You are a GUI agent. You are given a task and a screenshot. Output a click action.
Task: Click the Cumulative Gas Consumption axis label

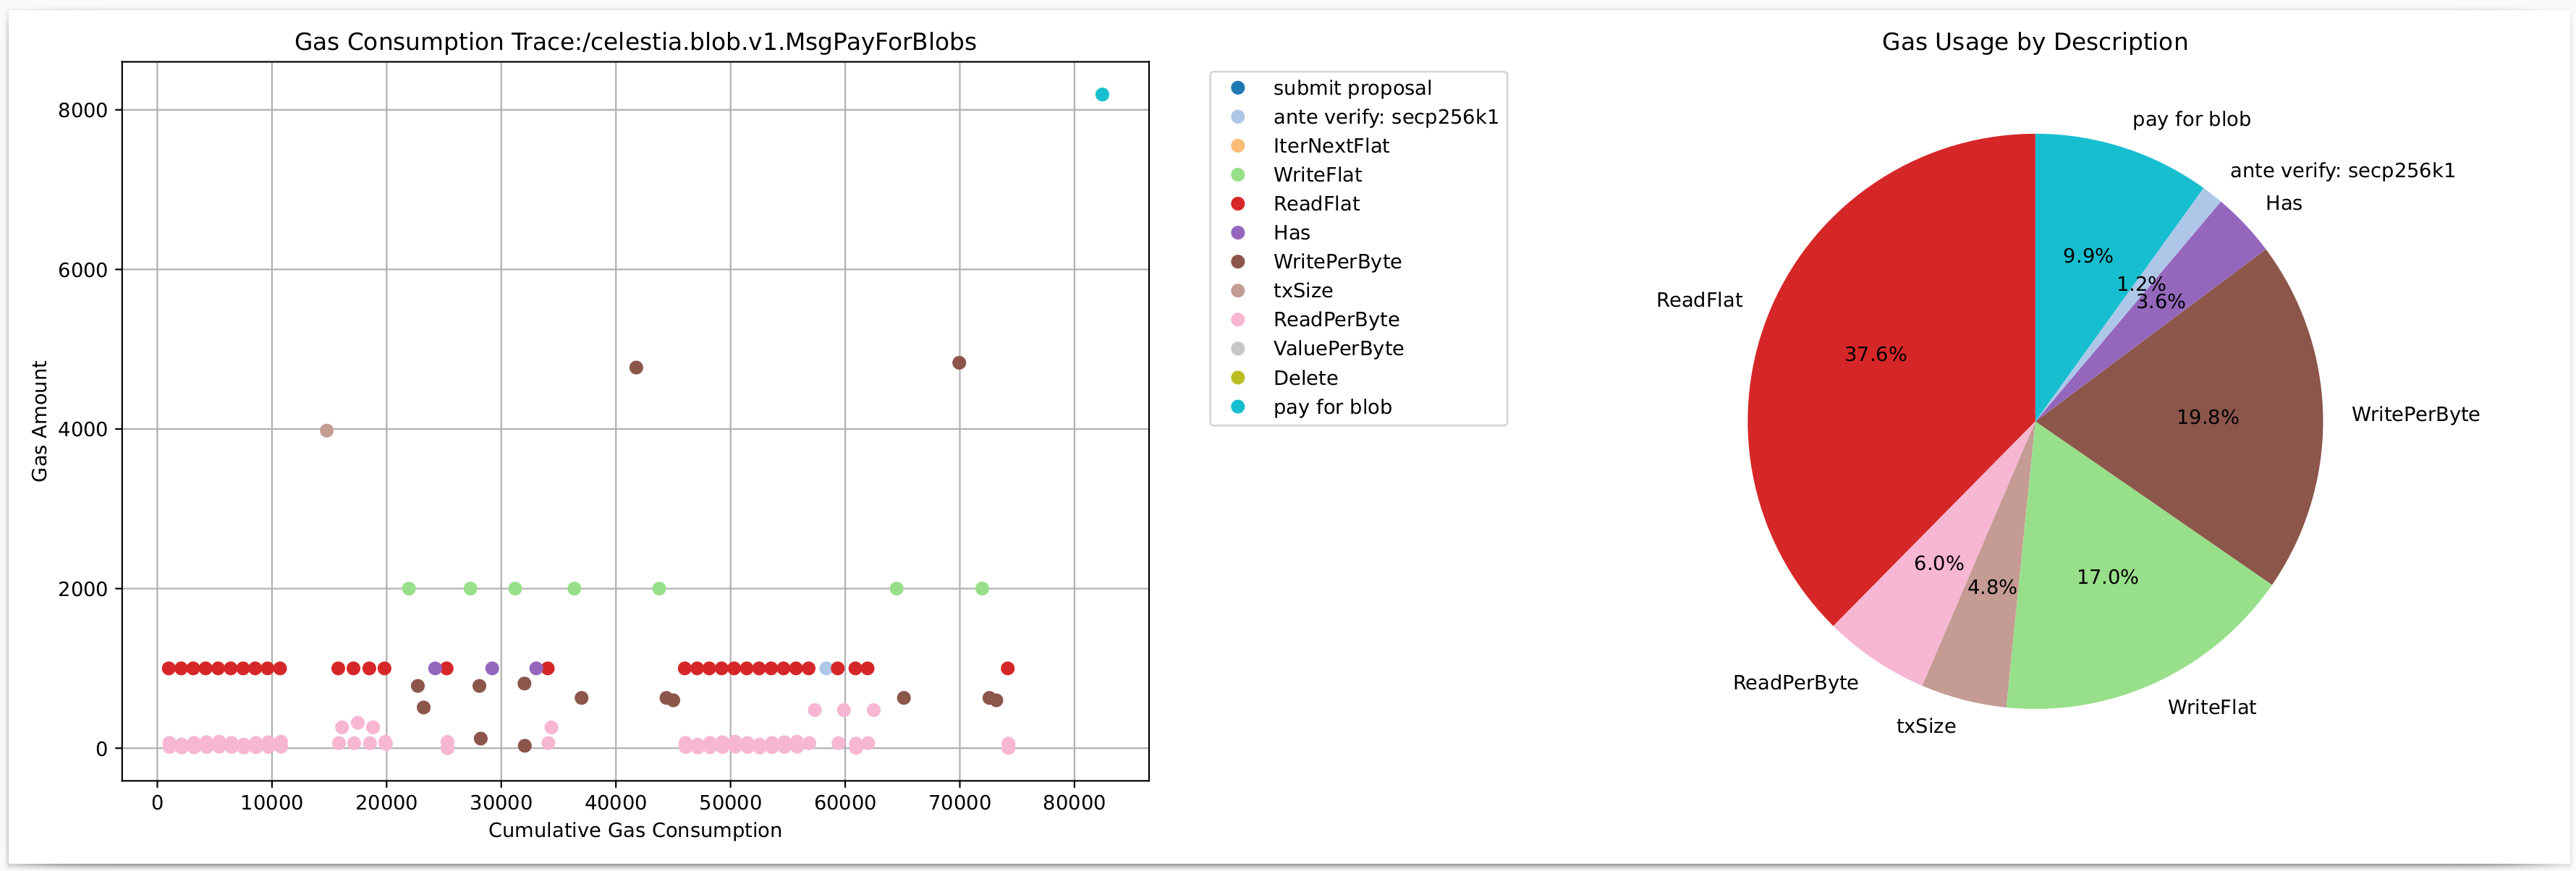(635, 830)
